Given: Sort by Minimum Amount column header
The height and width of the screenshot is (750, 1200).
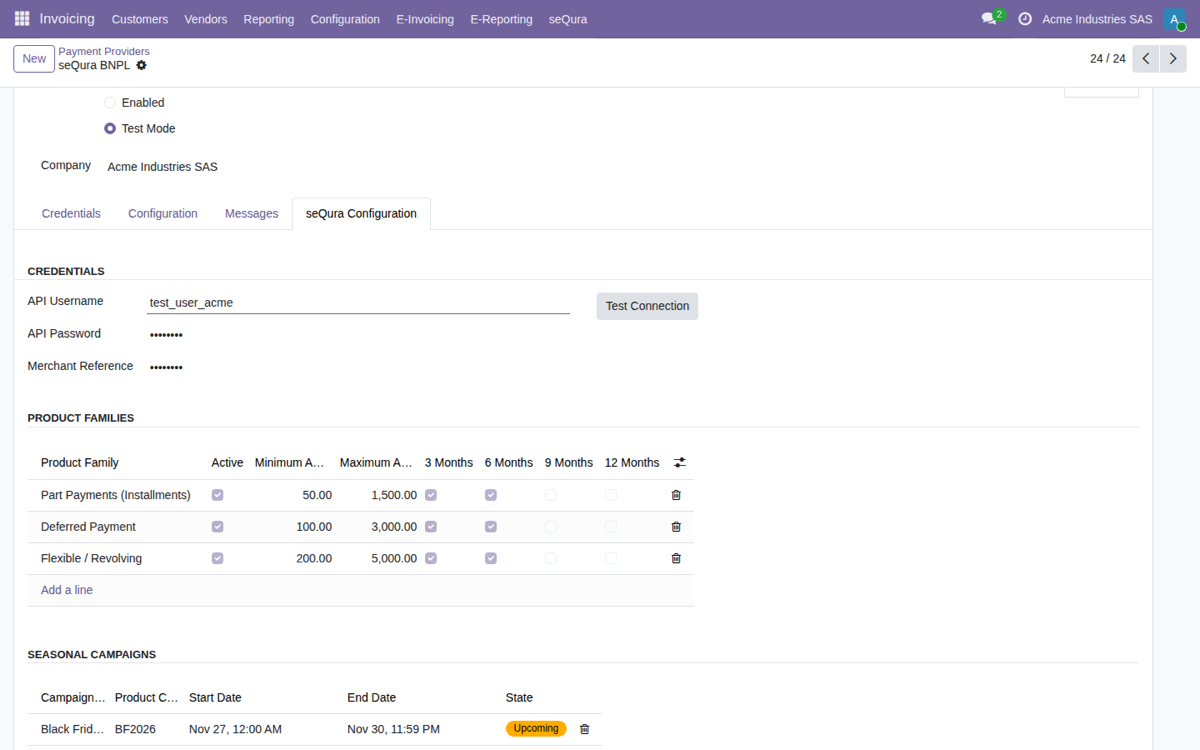Looking at the screenshot, I should click(290, 463).
